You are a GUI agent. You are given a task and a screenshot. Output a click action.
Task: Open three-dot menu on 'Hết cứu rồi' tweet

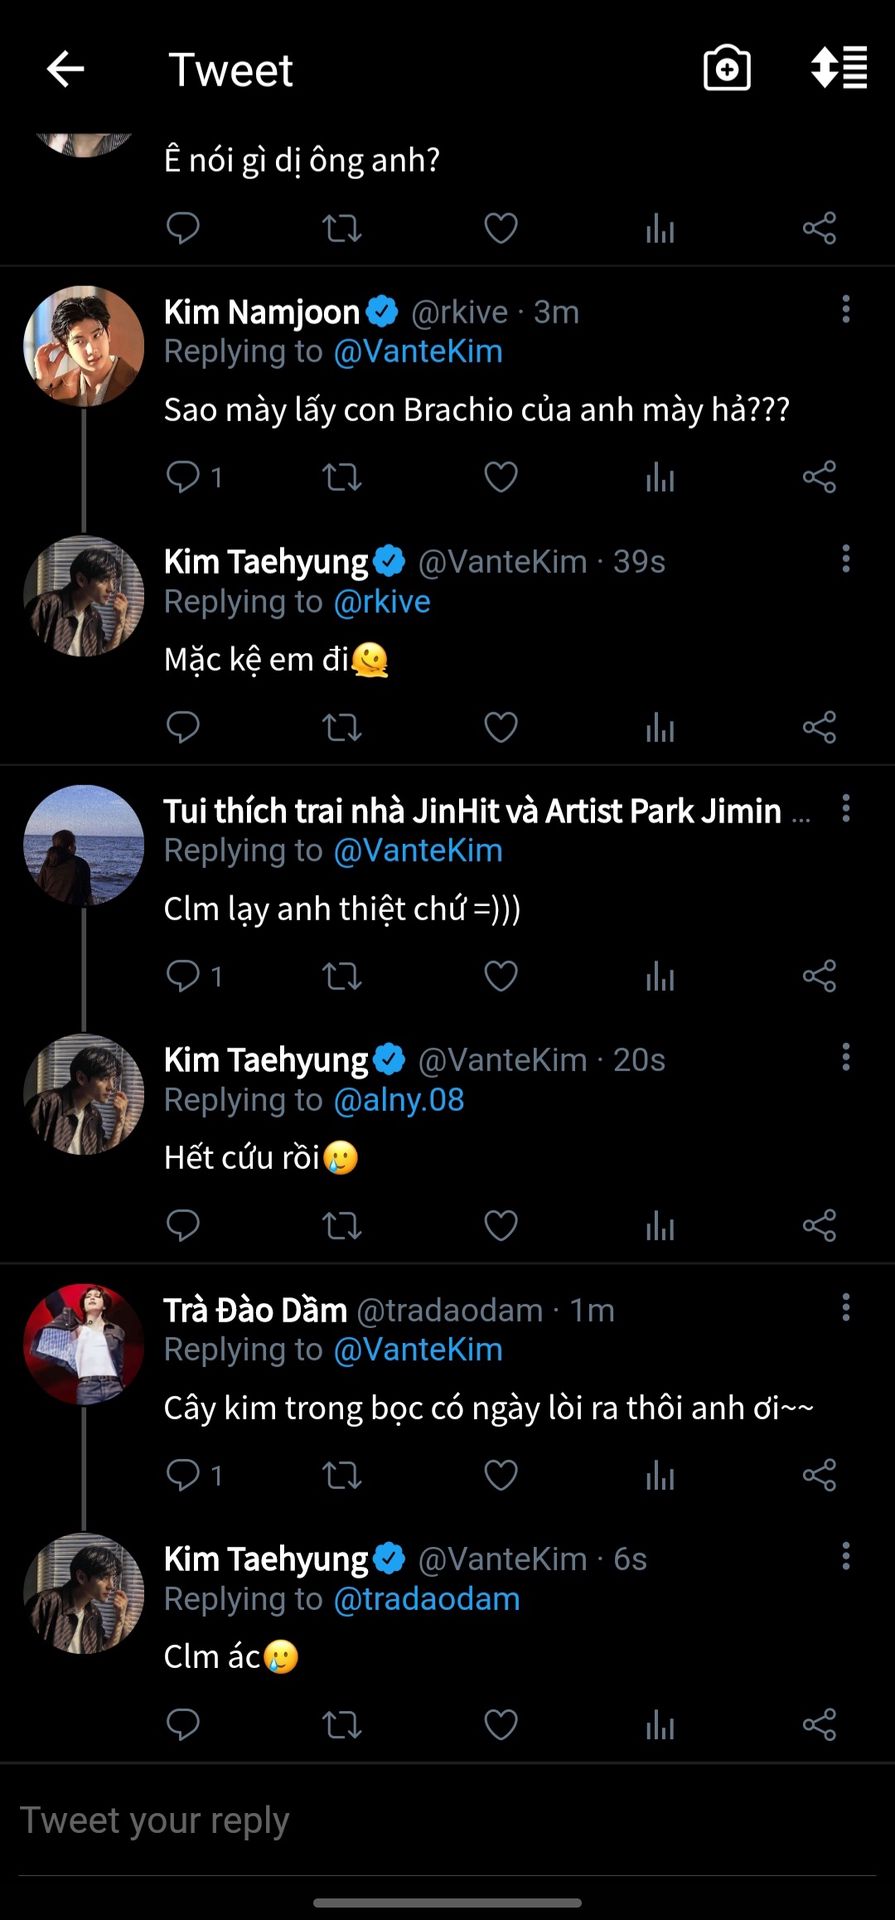point(846,1057)
